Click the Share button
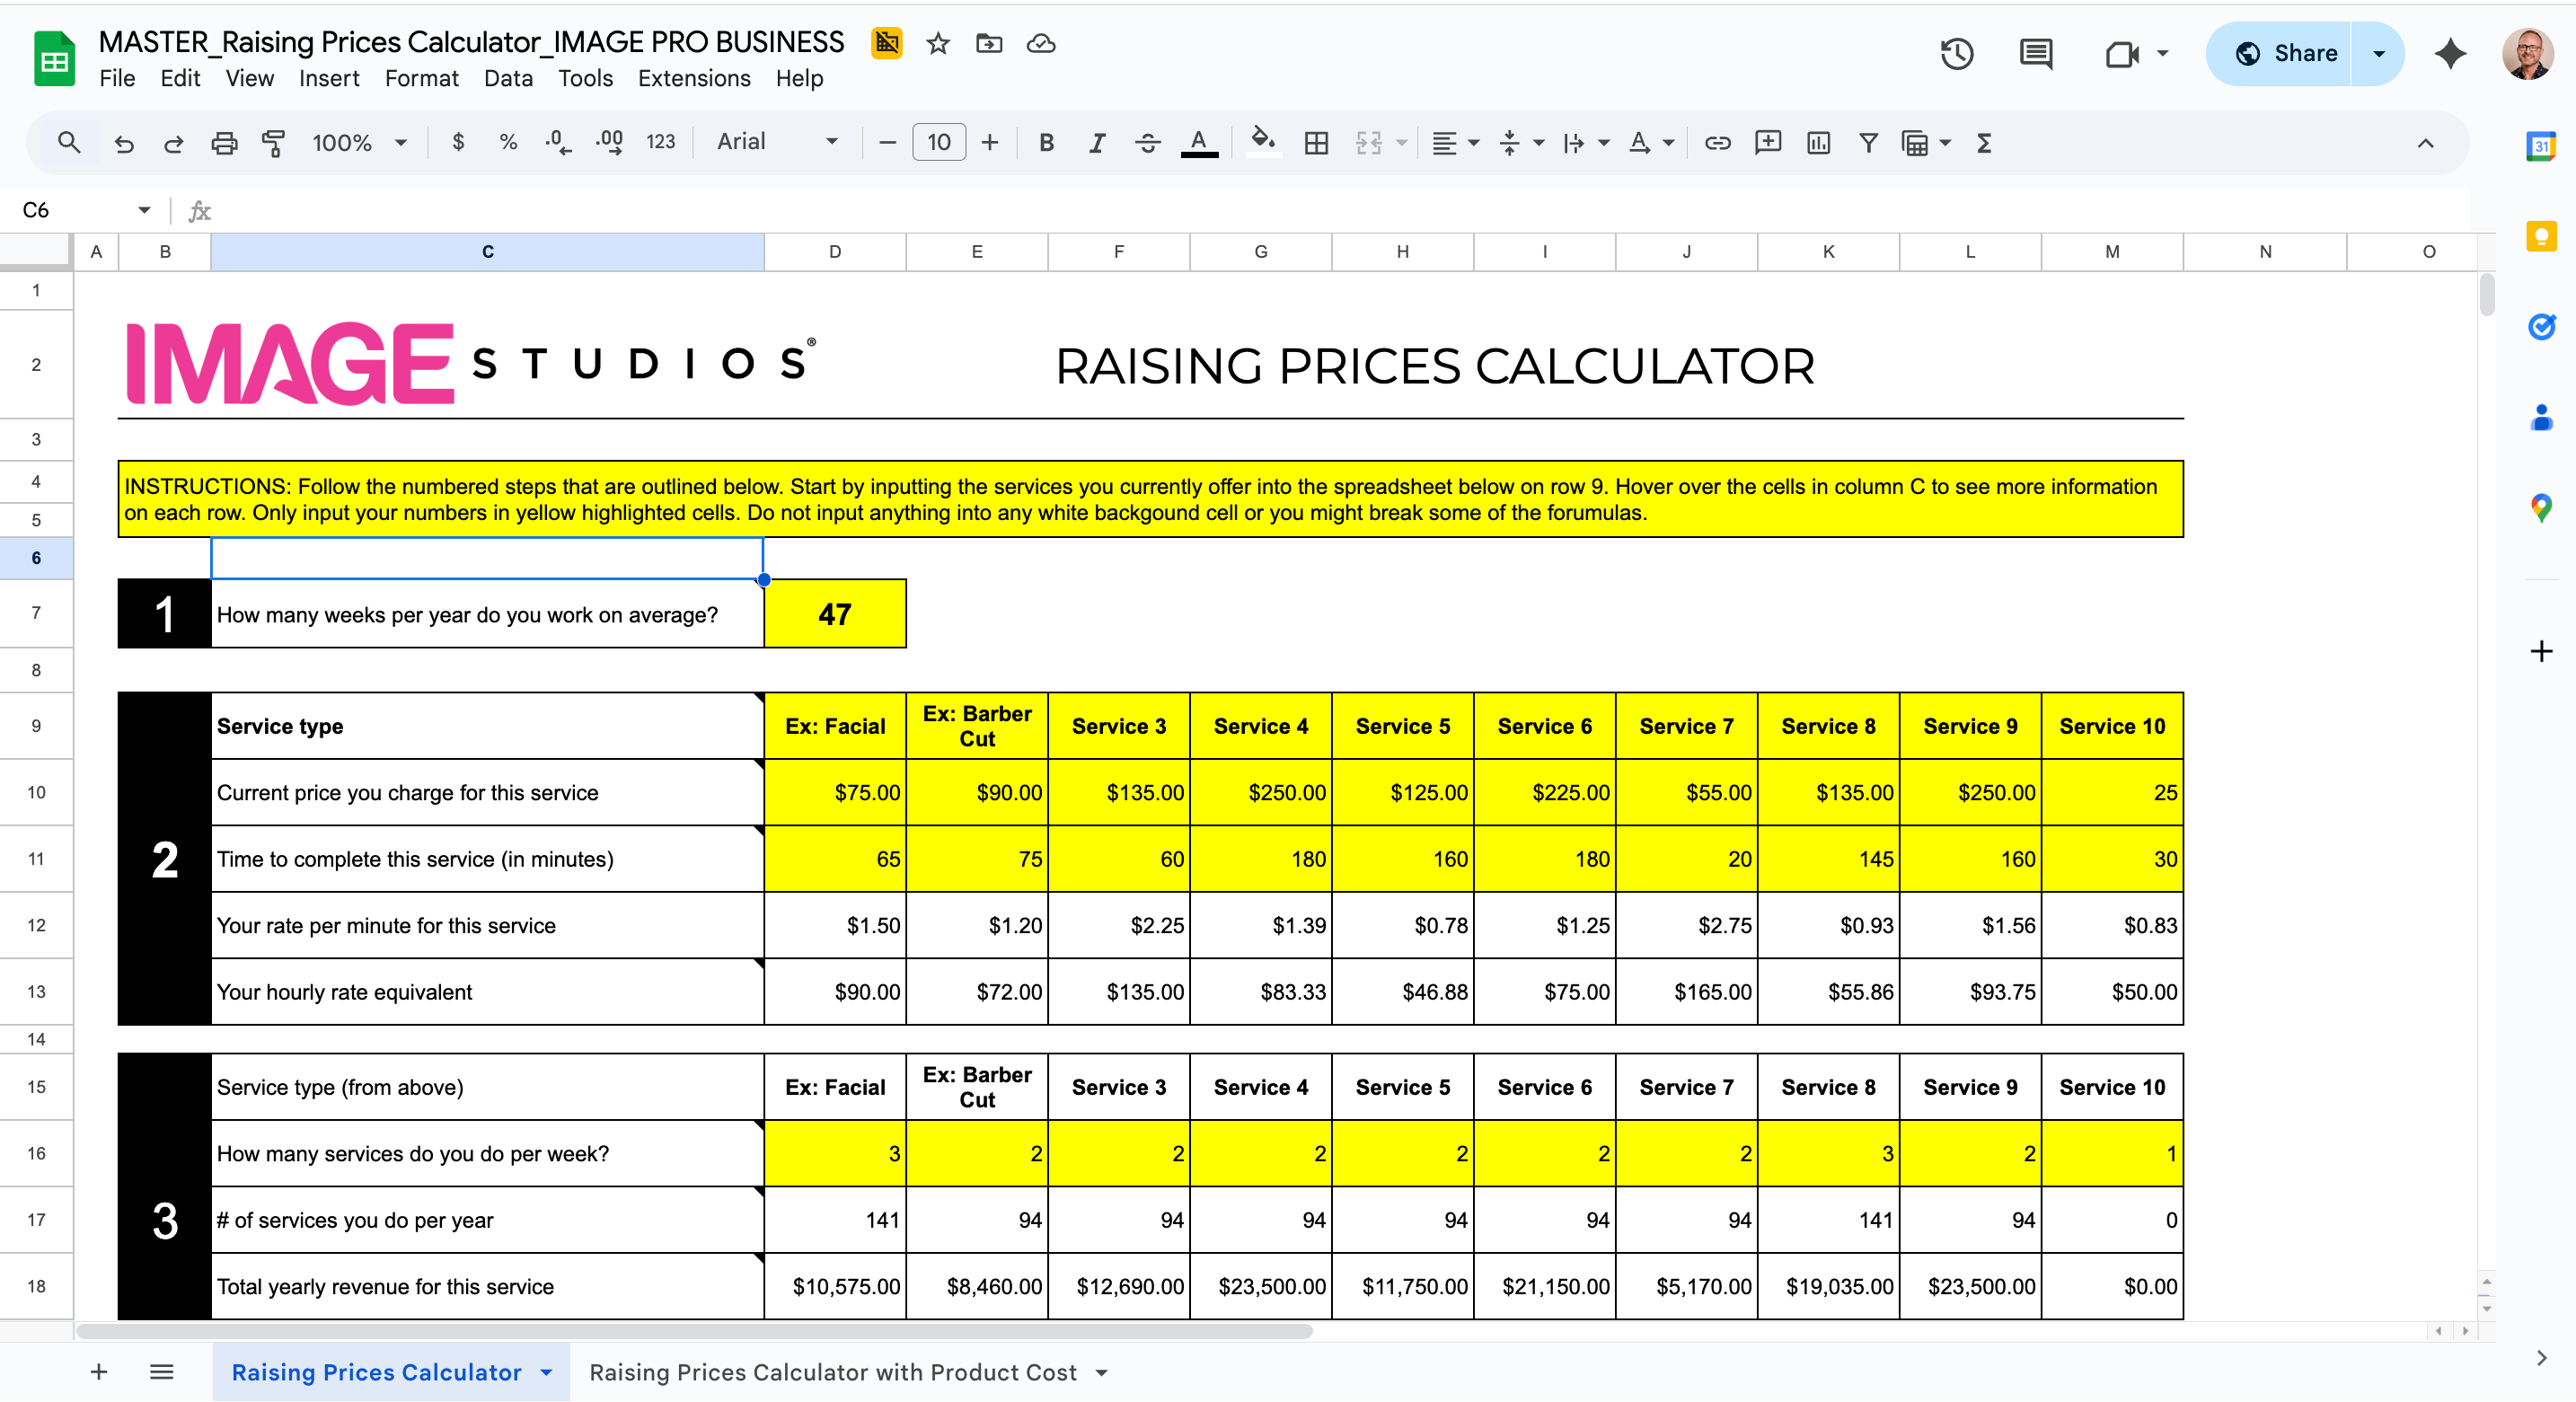This screenshot has width=2576, height=1402. coord(2286,54)
